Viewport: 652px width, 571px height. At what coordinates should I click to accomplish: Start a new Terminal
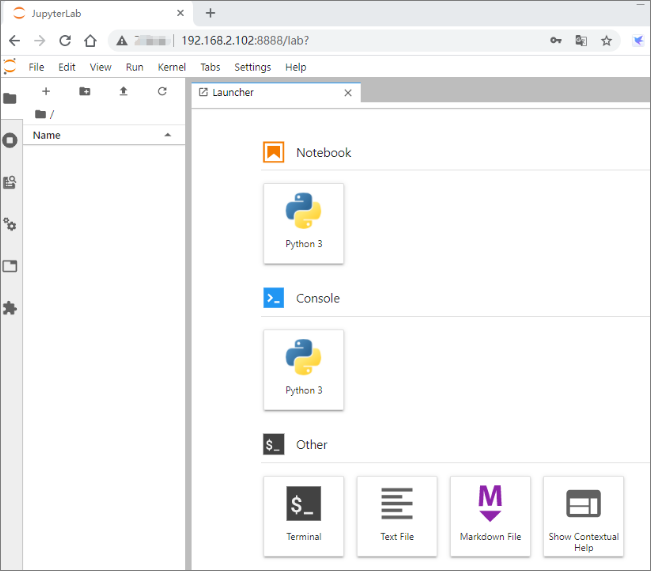(x=304, y=517)
